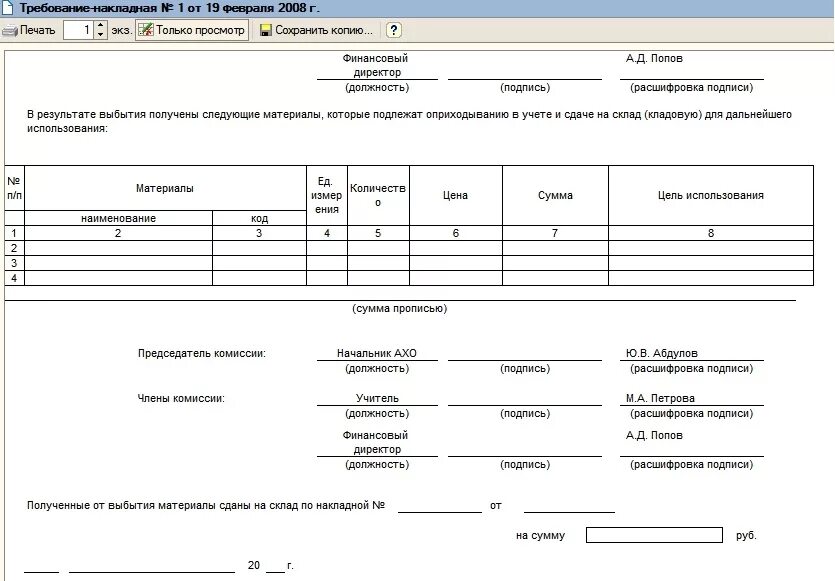The image size is (835, 581).
Task: Select empty name cell in row 2
Action: point(118,248)
